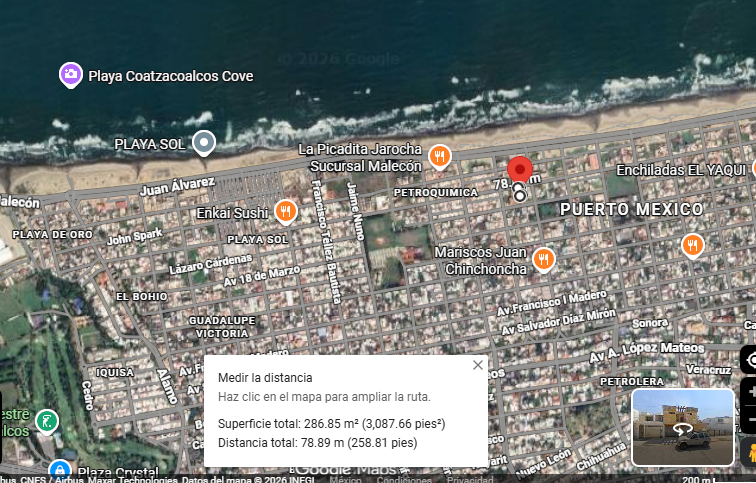Click the Enchiladas EL YAQUI label
756x483 pixels.
681,170
